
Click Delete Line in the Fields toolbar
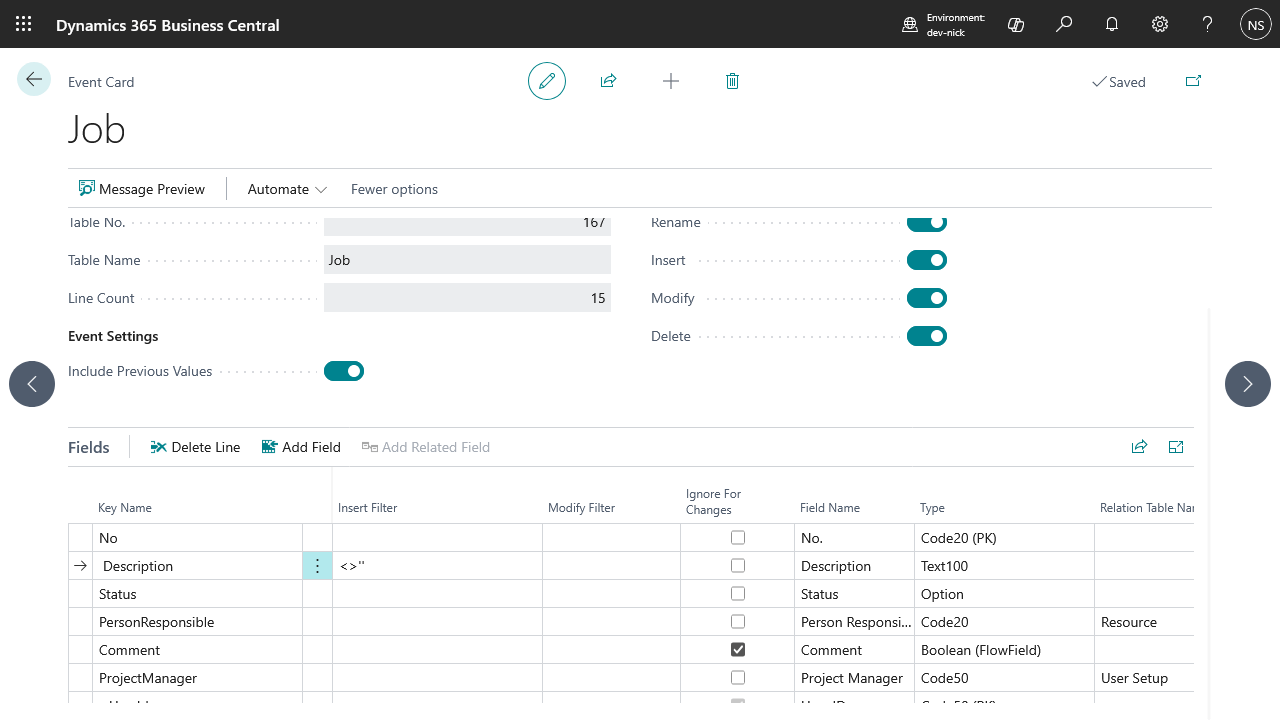coord(195,447)
